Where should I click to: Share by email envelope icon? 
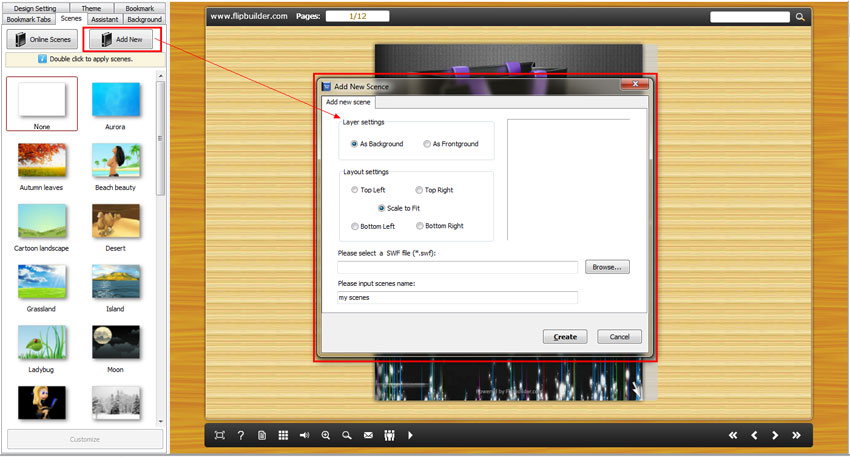[x=368, y=436]
